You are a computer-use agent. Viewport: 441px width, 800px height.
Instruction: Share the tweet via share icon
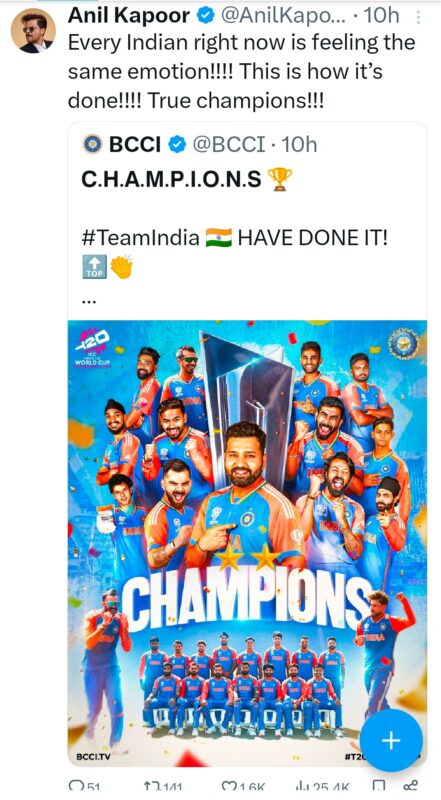(411, 789)
